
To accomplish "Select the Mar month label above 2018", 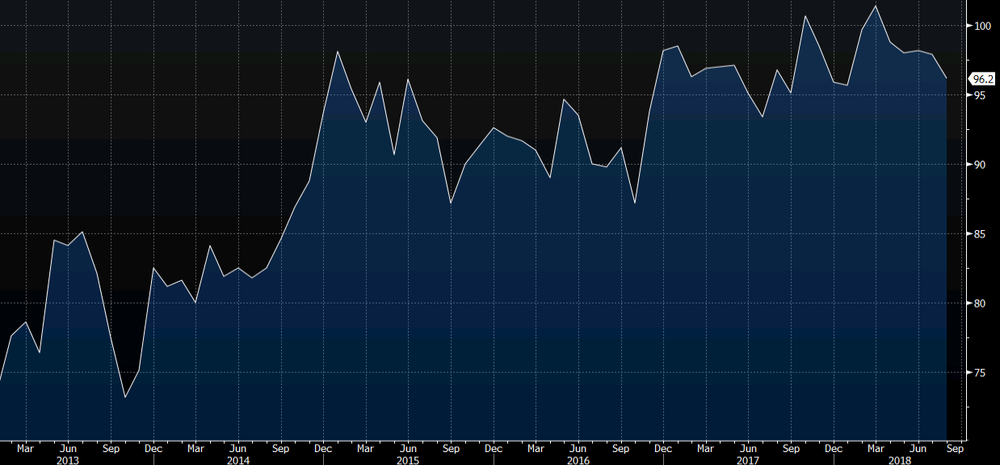I will point(876,447).
